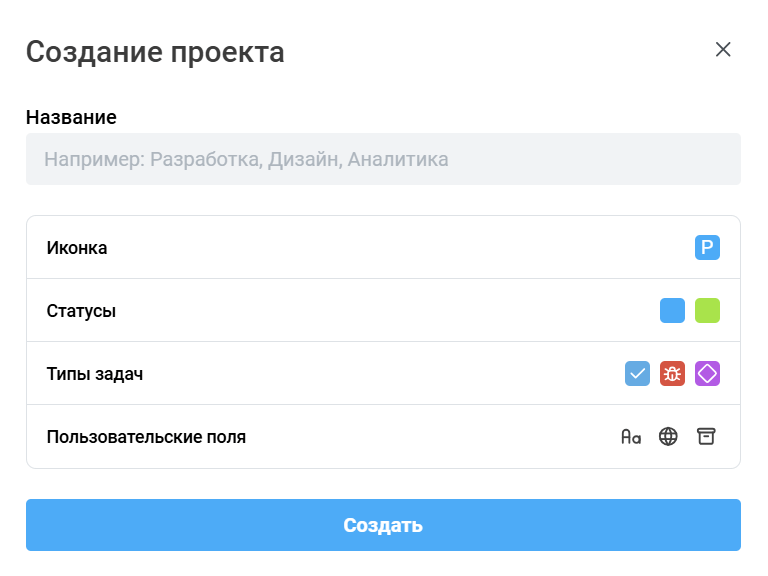The height and width of the screenshot is (576, 768).
Task: Click the blue P project icon
Action: coord(707,247)
